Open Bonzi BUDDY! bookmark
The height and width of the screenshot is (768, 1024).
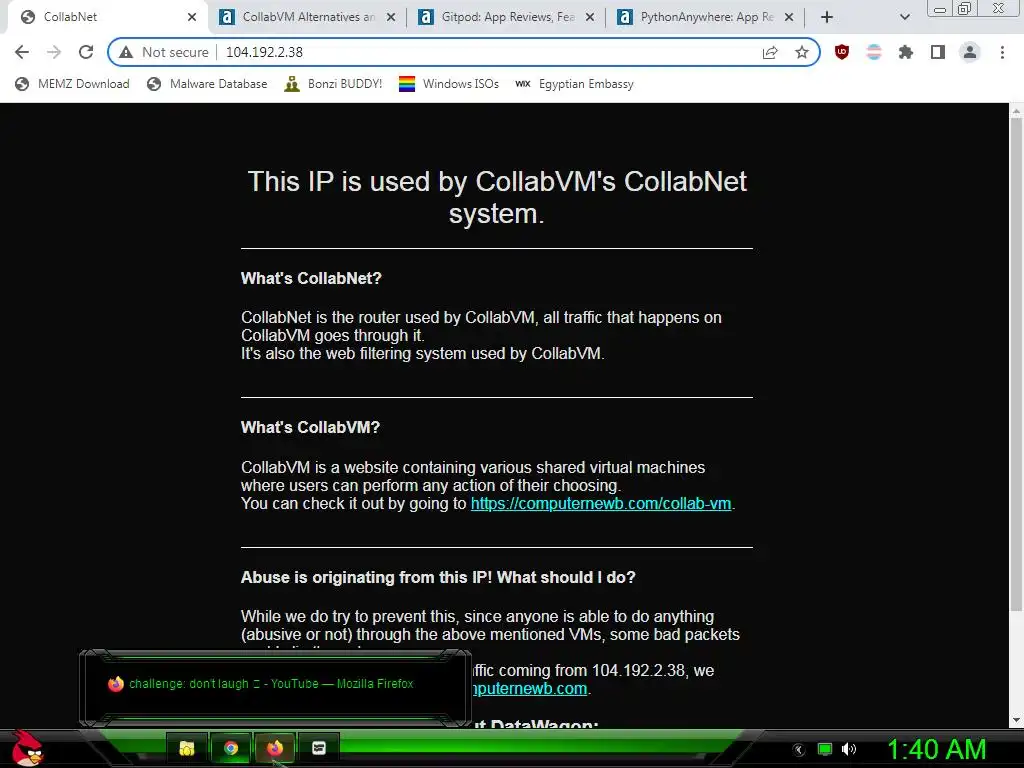pyautogui.click(x=333, y=84)
